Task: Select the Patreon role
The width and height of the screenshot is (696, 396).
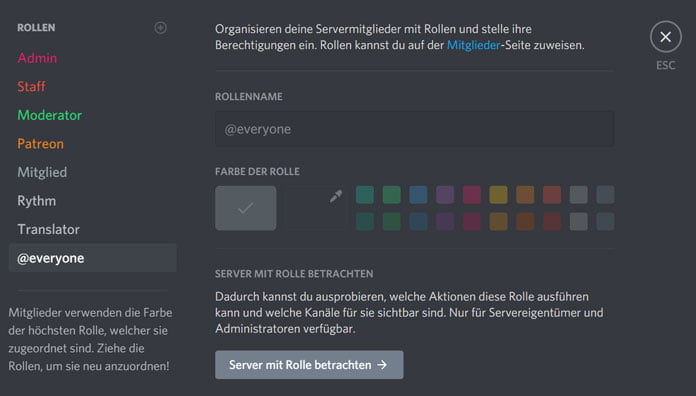Action: tap(40, 144)
